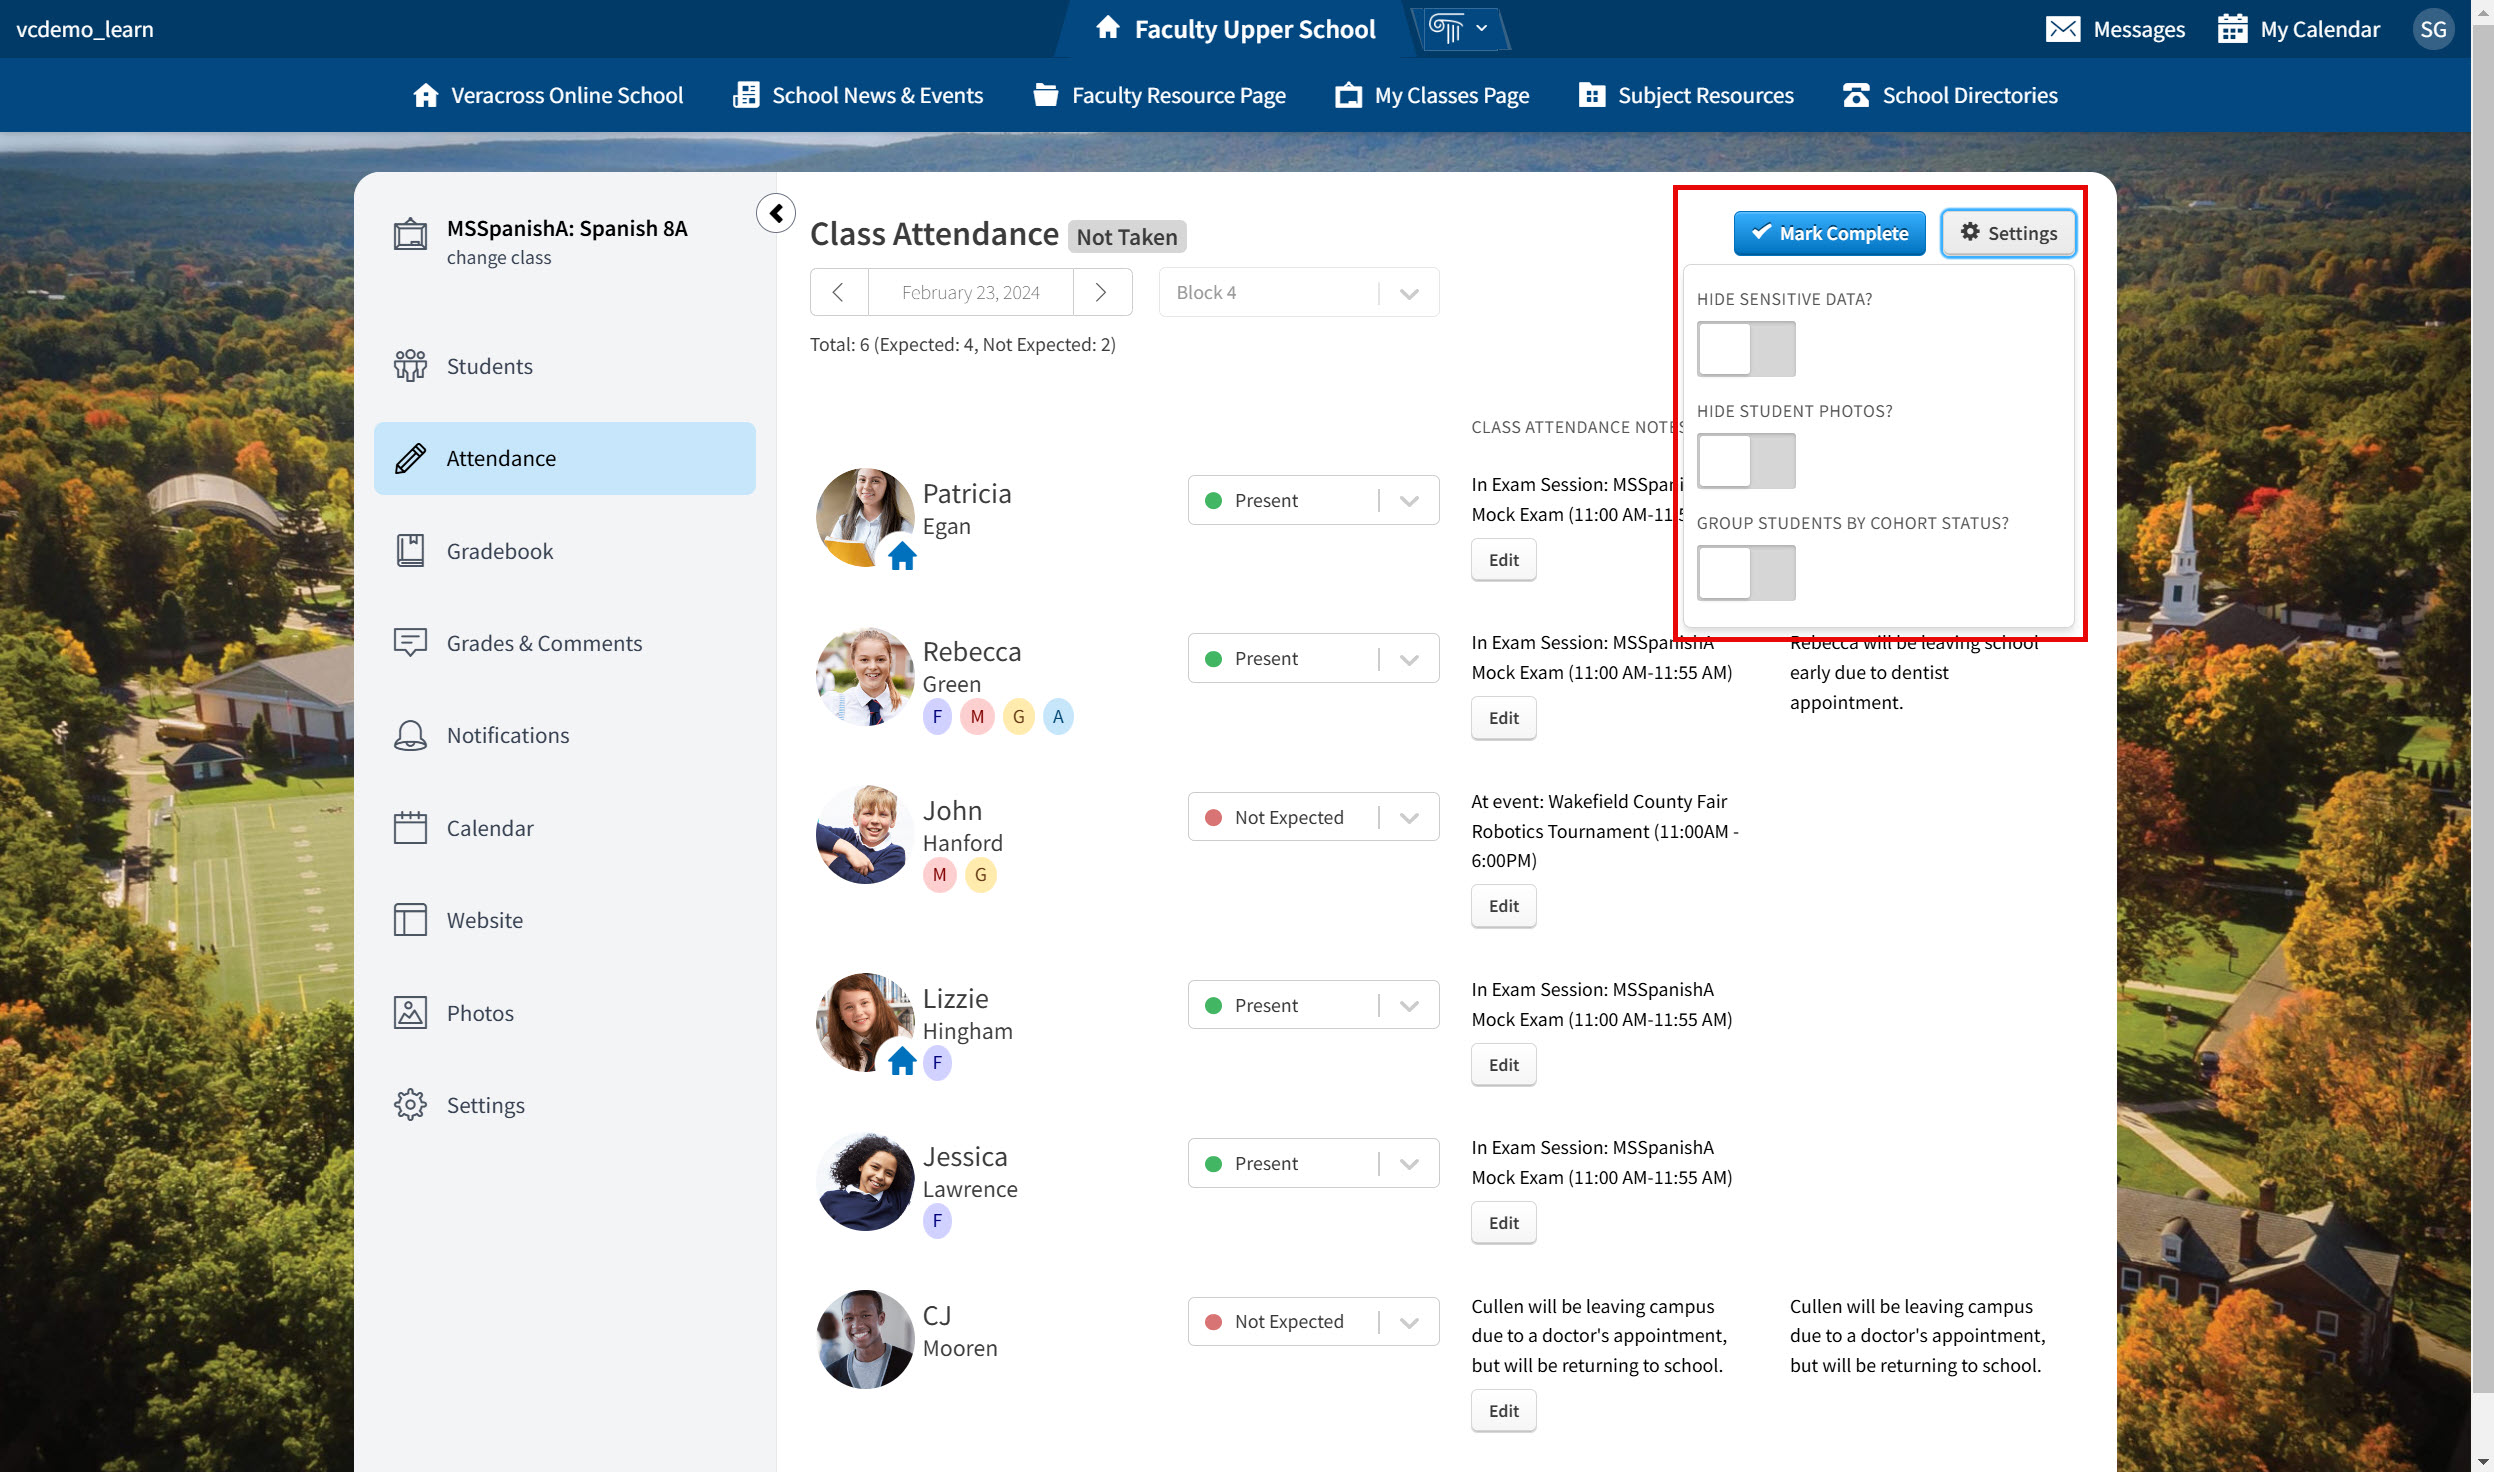Enable Group Students By Cohort Status
The height and width of the screenshot is (1472, 2494).
click(1744, 573)
